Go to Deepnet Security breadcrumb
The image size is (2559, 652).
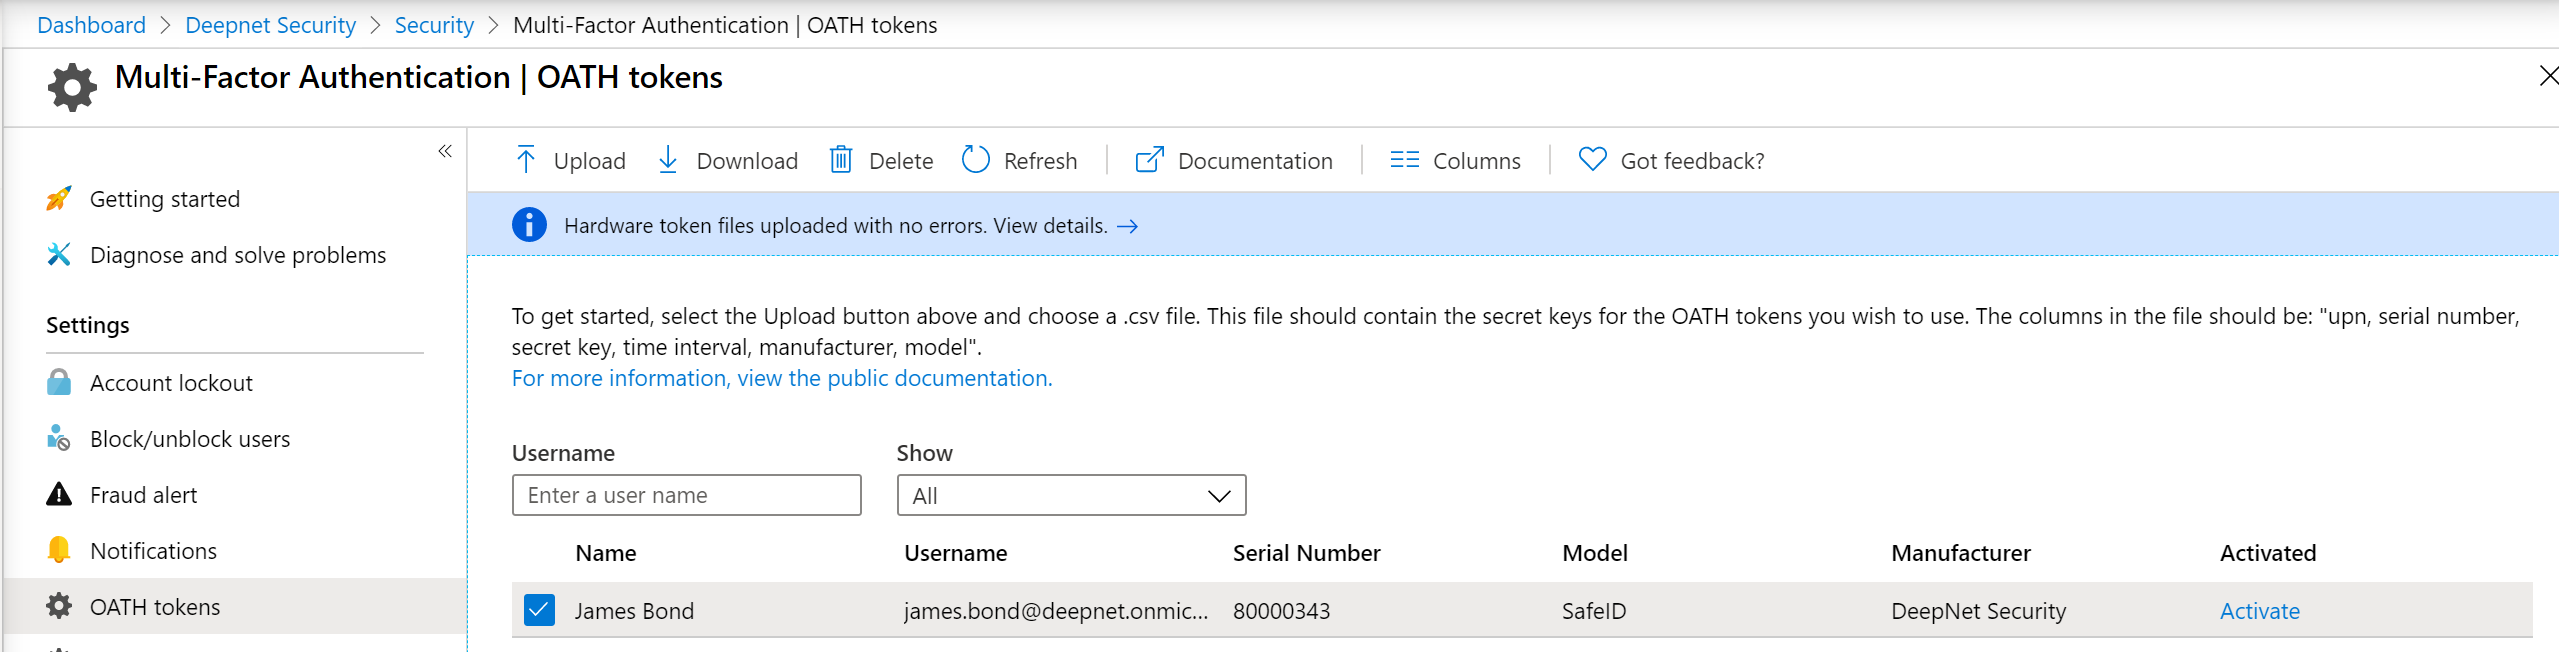[270, 25]
